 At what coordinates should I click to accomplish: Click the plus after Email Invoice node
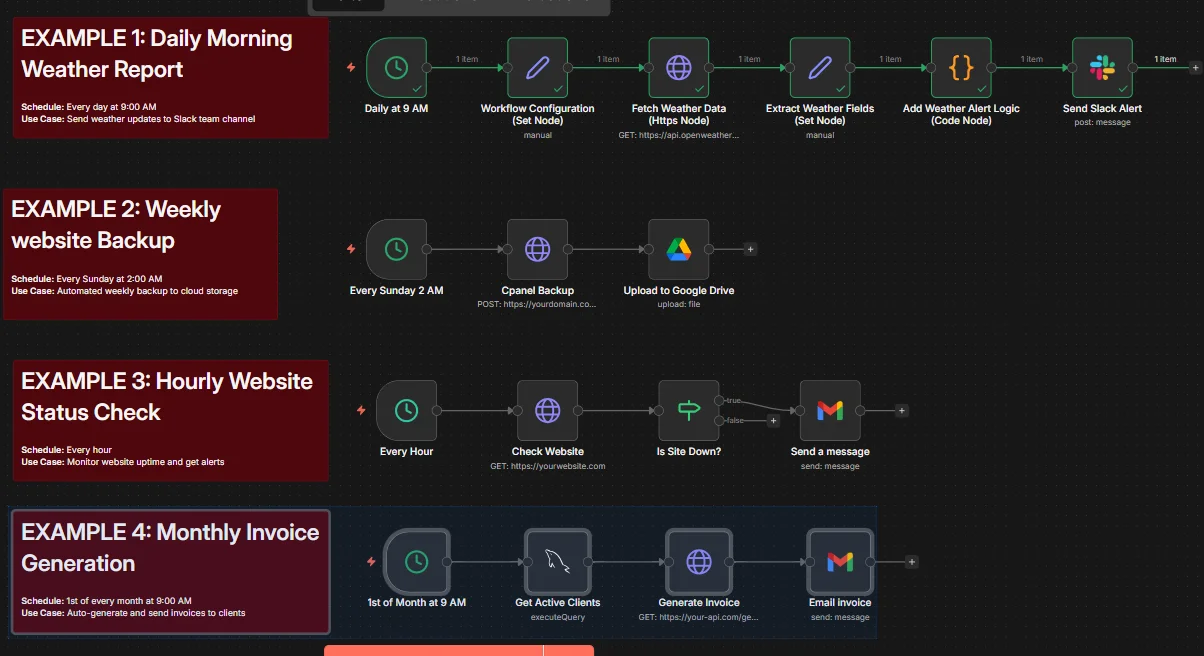pos(910,561)
